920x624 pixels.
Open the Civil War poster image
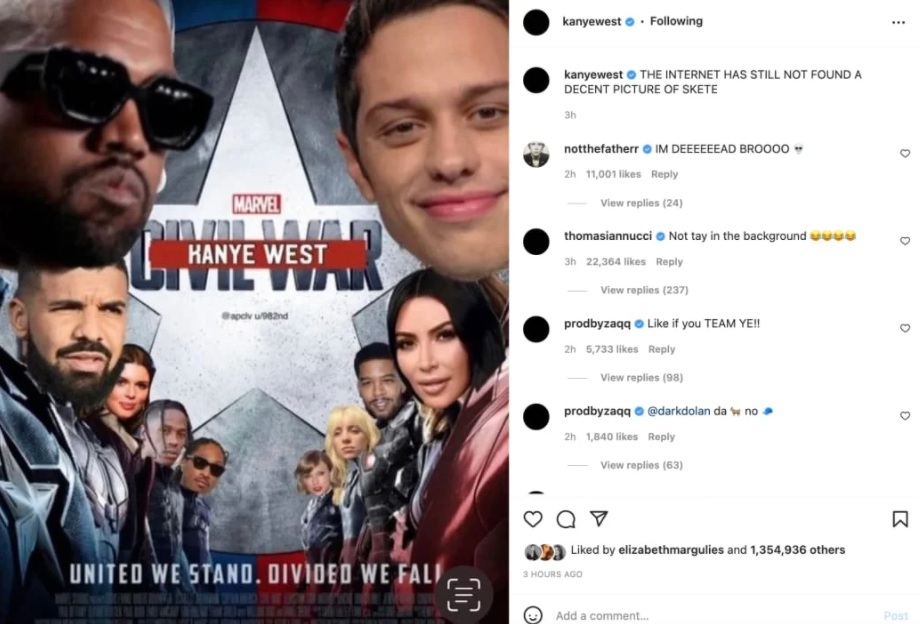pyautogui.click(x=255, y=312)
